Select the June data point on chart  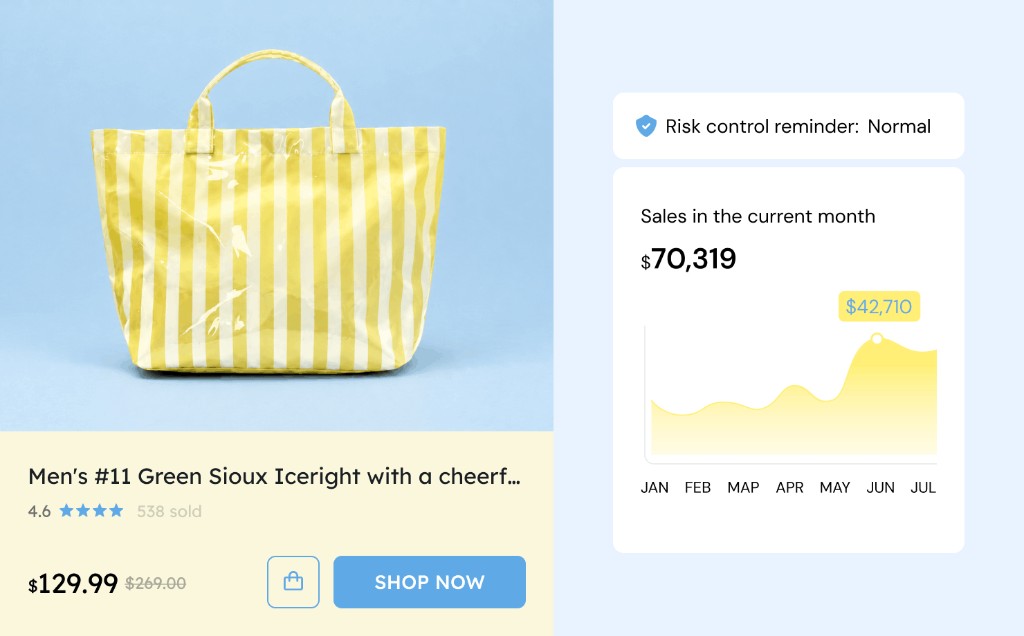click(877, 338)
